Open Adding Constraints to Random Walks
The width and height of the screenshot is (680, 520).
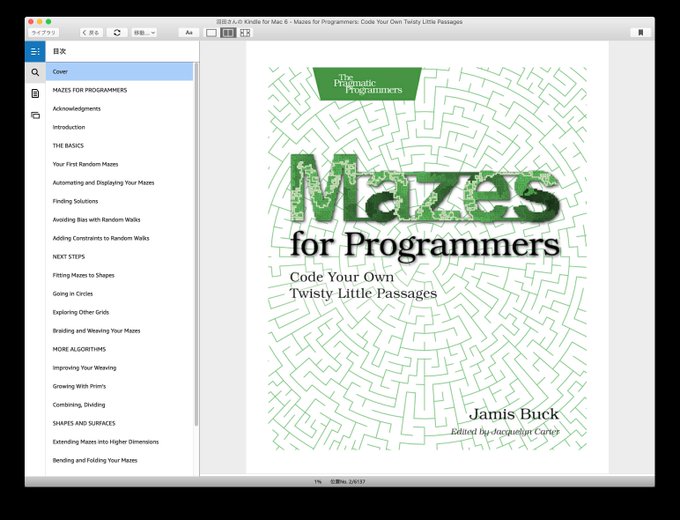coord(120,238)
